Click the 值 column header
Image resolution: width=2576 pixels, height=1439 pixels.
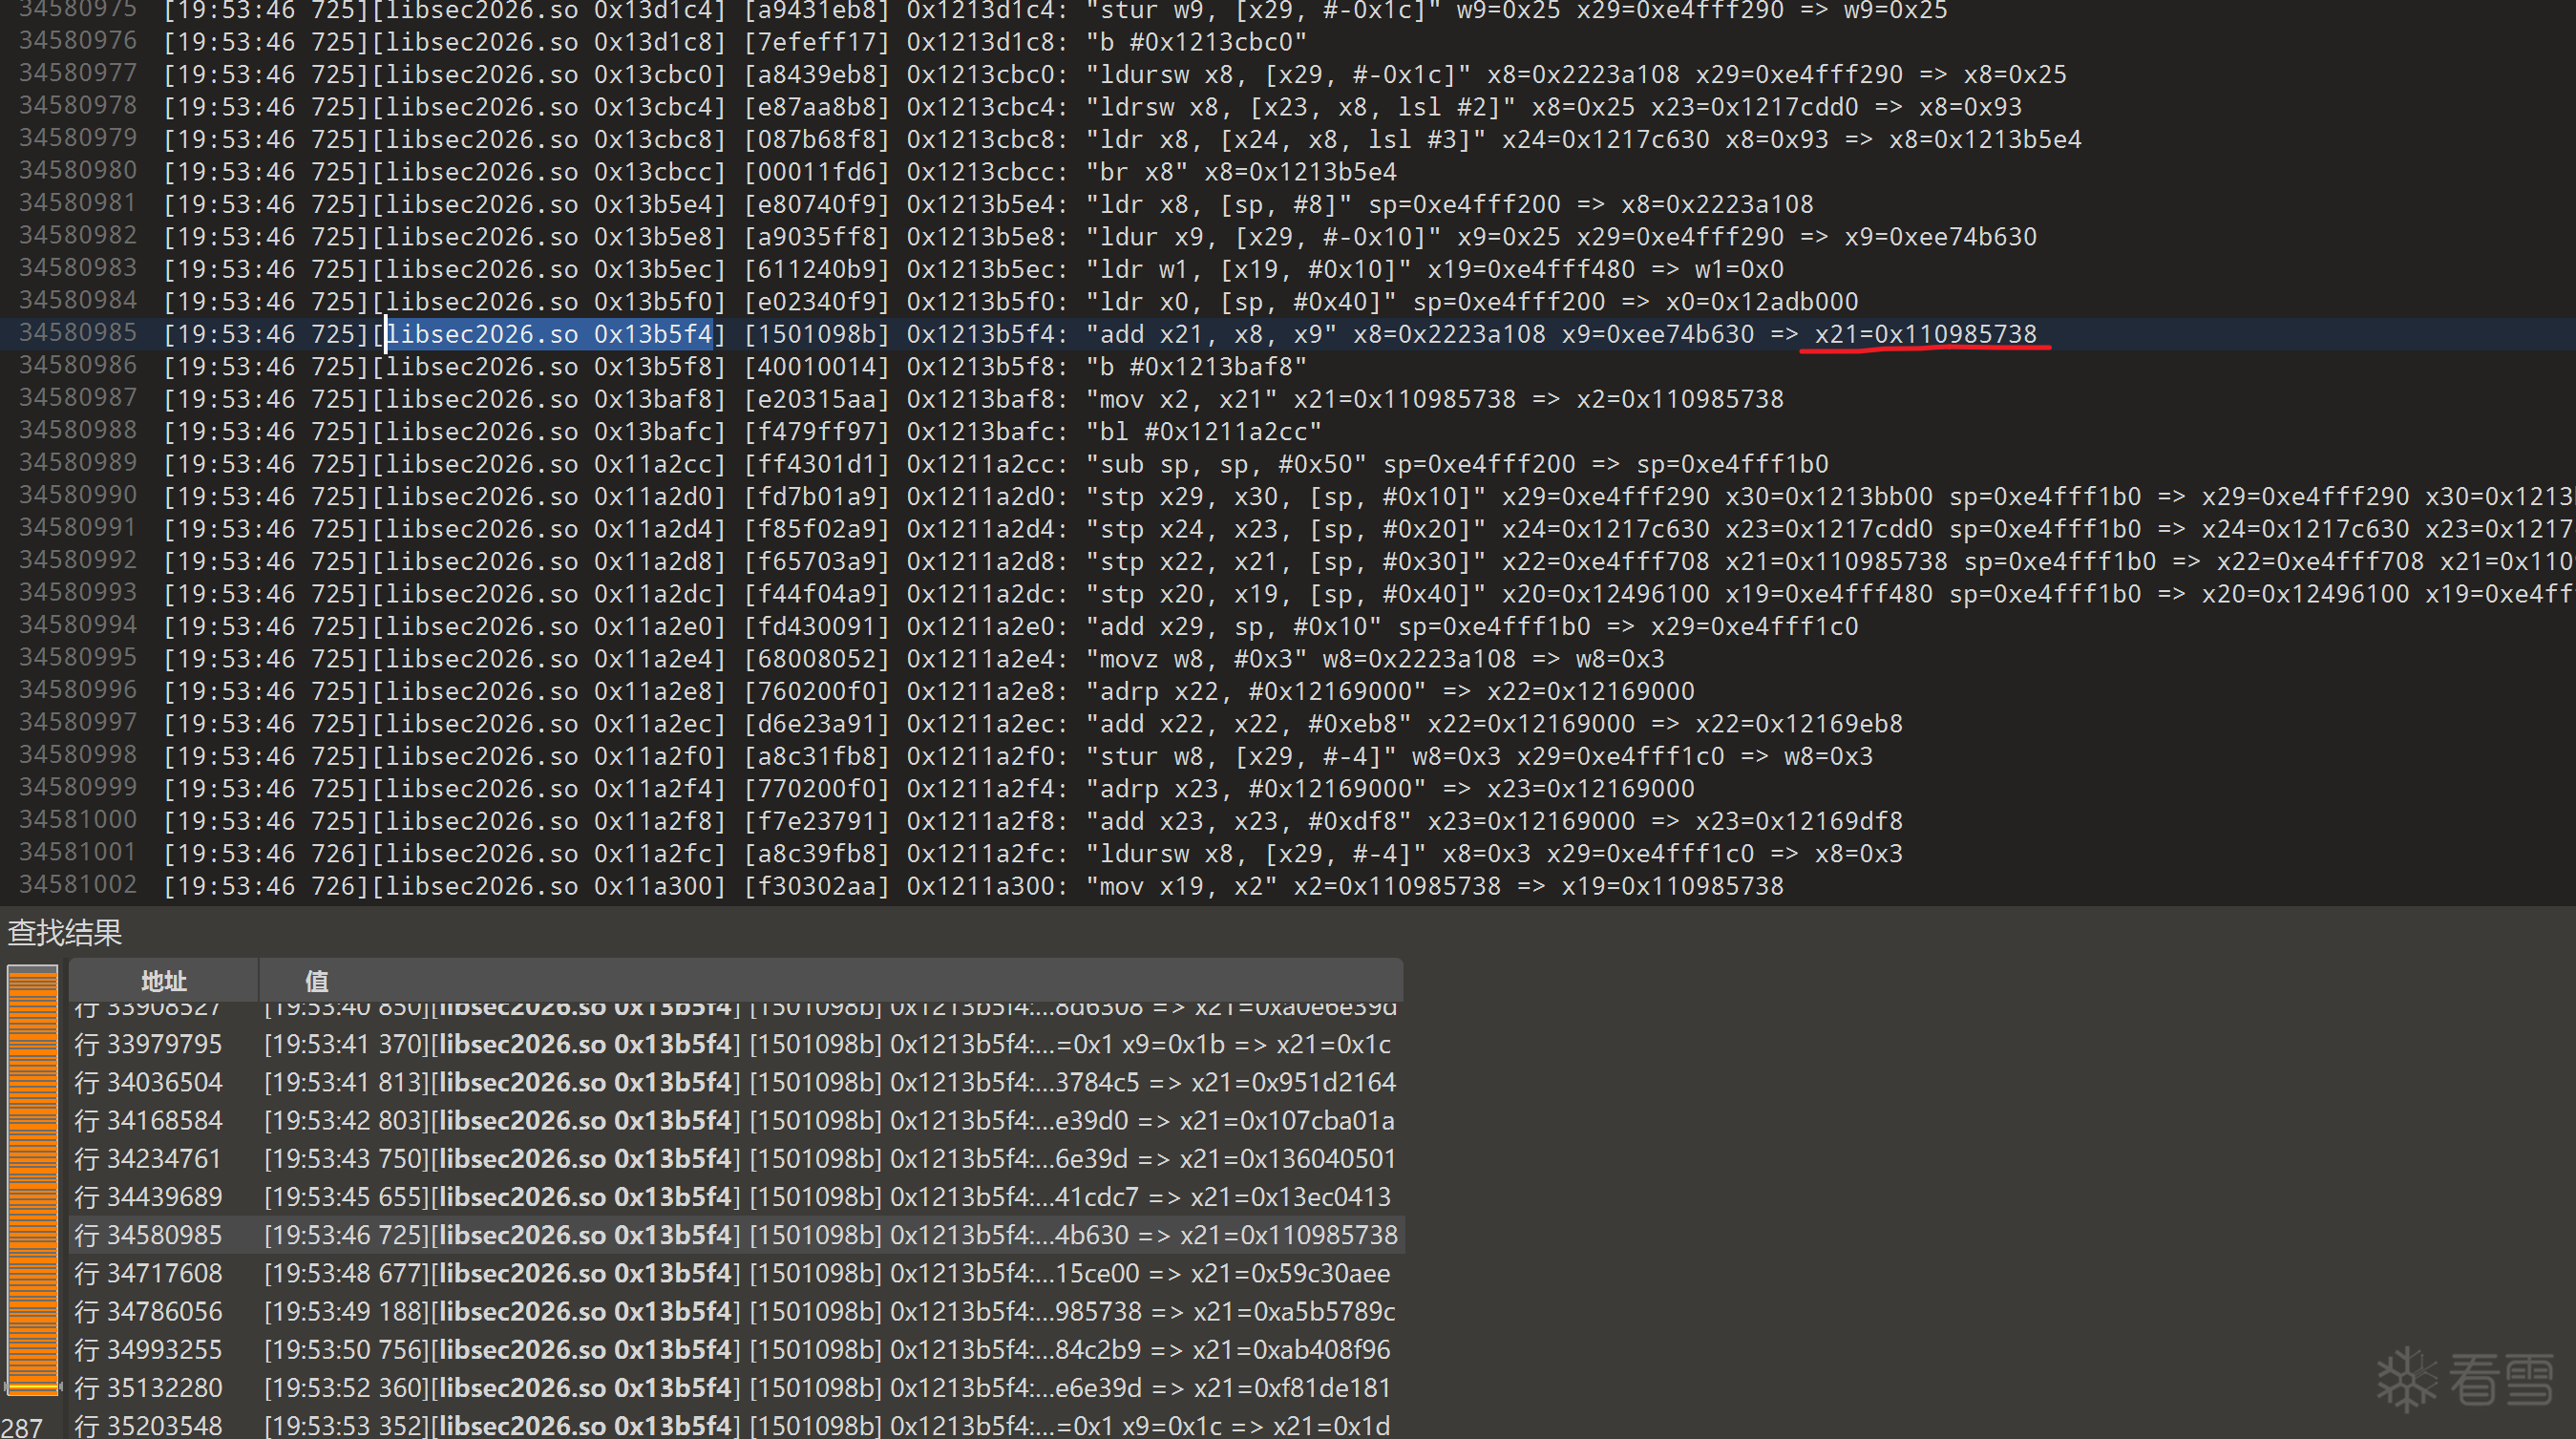pos(316,980)
